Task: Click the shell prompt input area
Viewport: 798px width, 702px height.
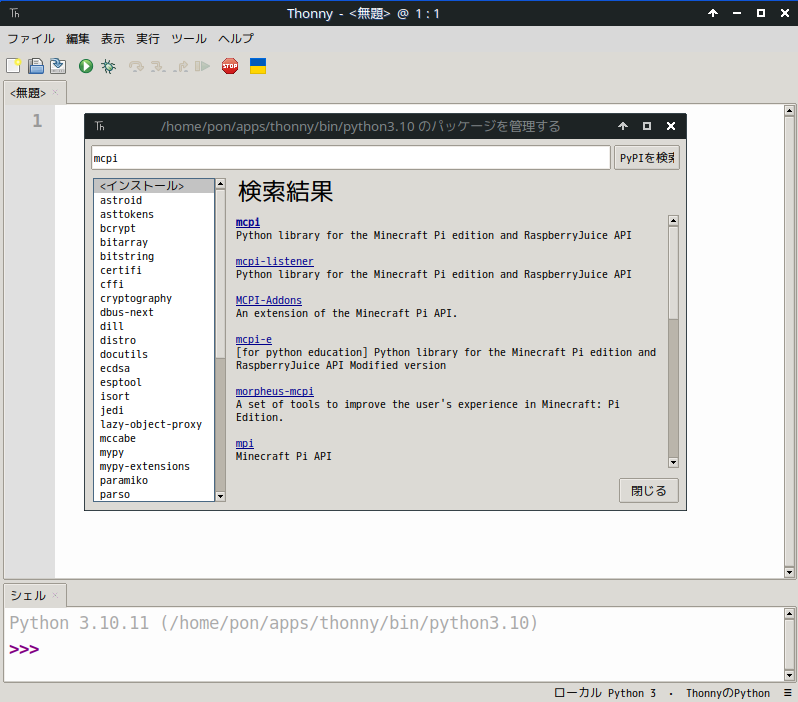Action: (x=394, y=650)
